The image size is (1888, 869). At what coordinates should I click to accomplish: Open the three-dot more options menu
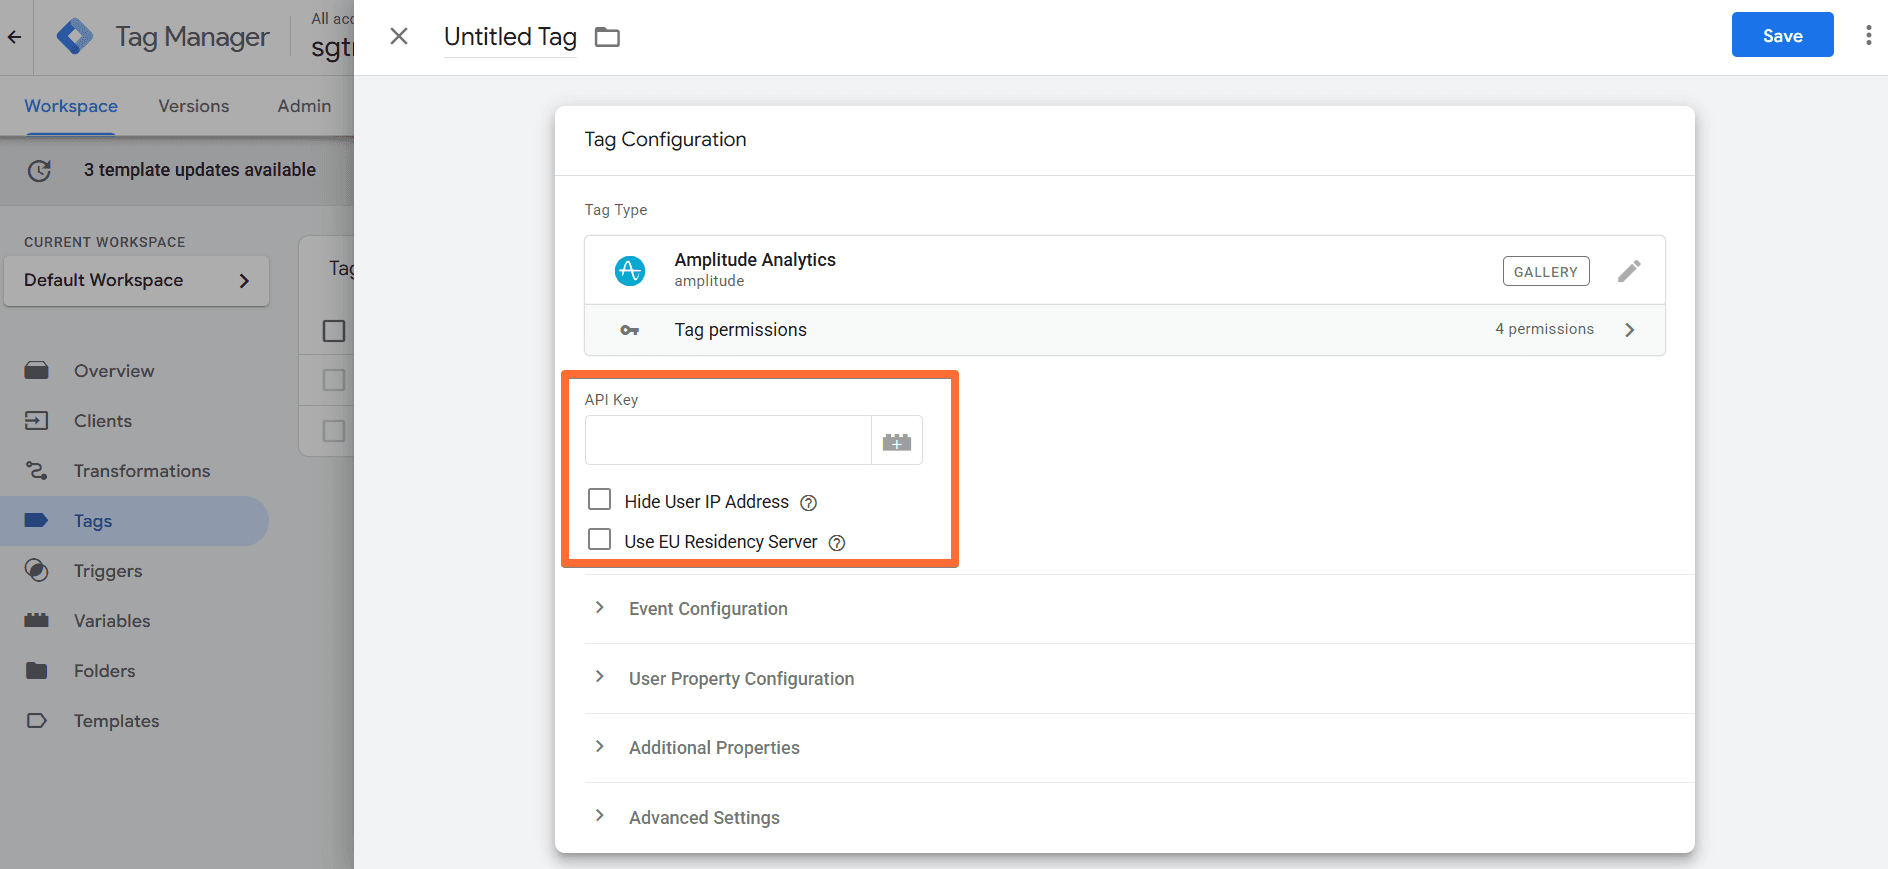1868,35
